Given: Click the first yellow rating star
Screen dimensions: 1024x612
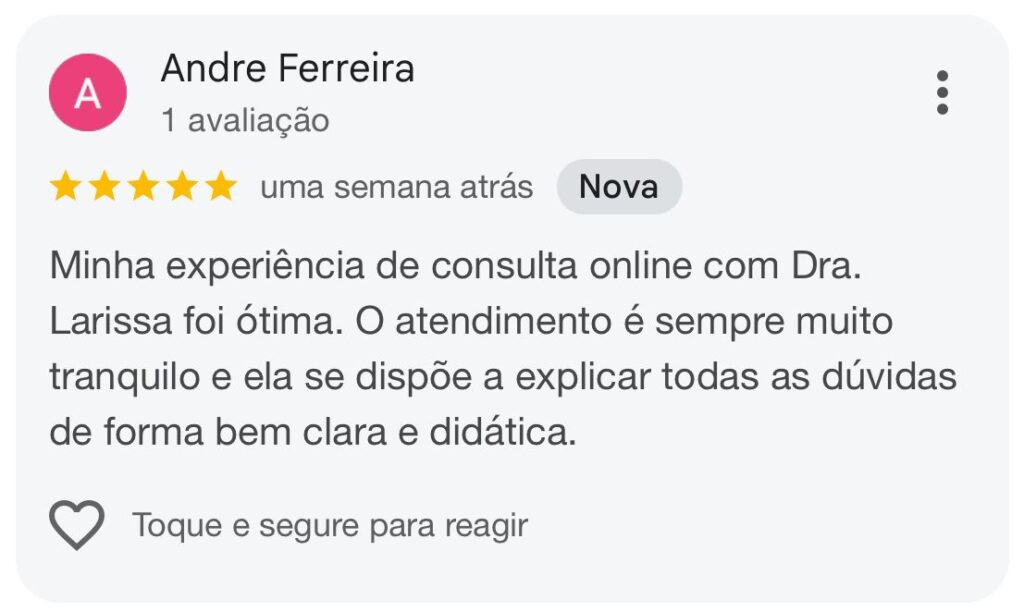Looking at the screenshot, I should point(66,187).
